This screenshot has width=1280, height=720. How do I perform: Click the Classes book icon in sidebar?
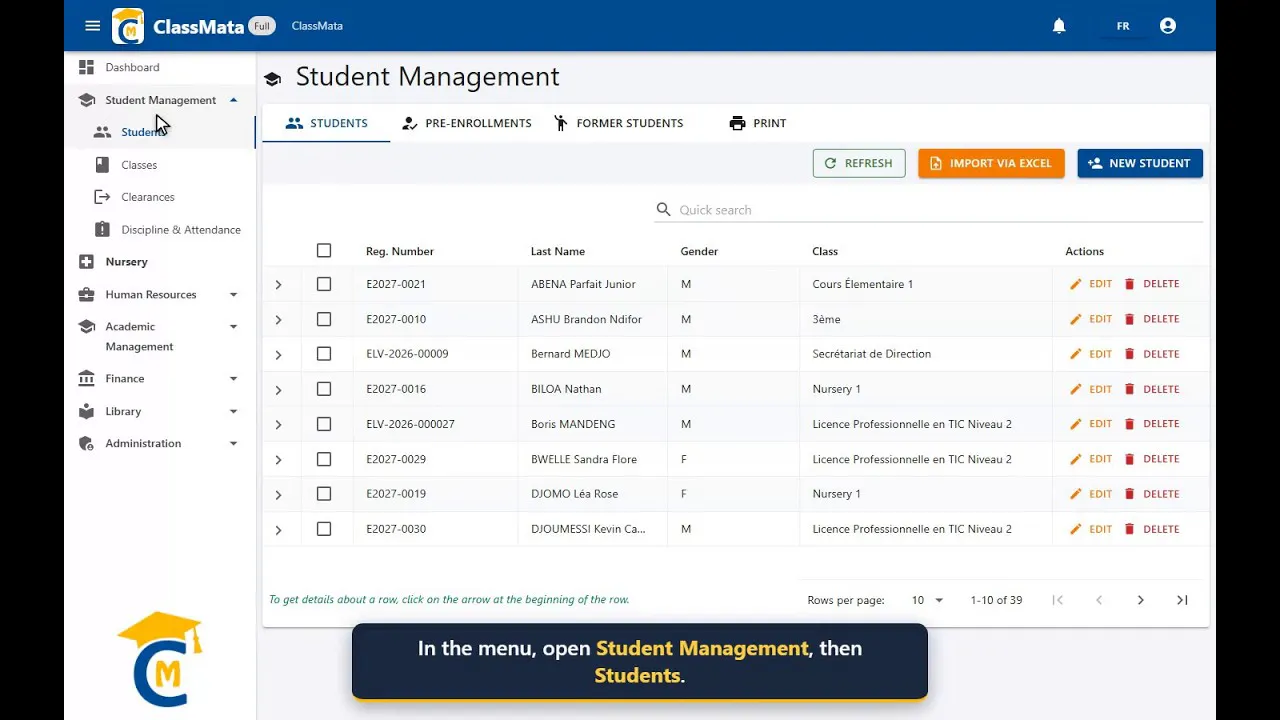click(x=102, y=165)
